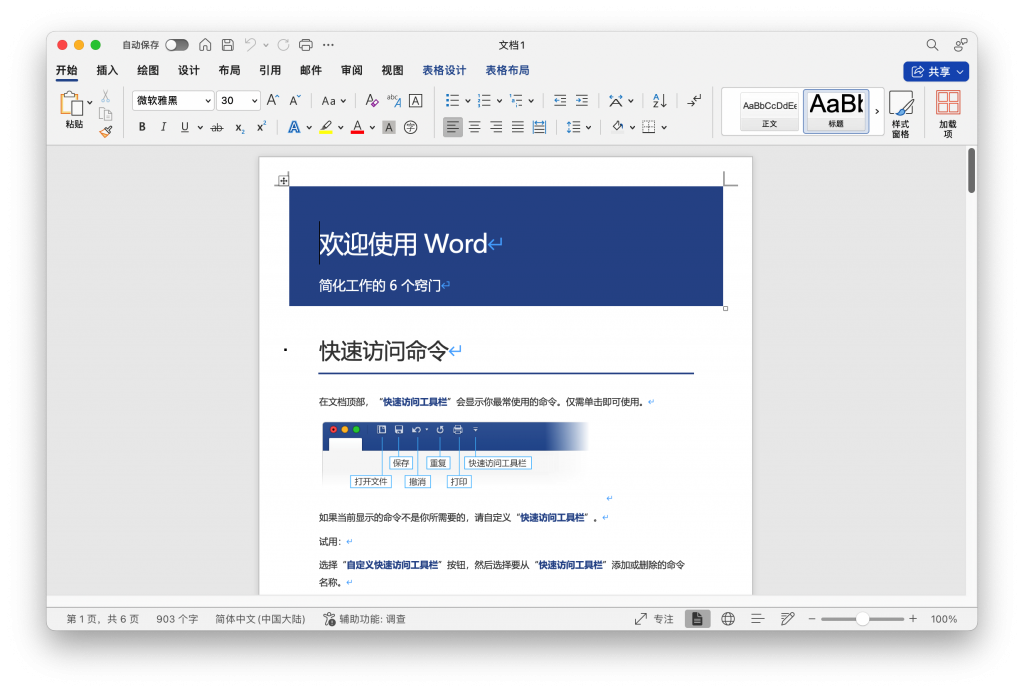Switch to the Draw tab

(x=148, y=71)
